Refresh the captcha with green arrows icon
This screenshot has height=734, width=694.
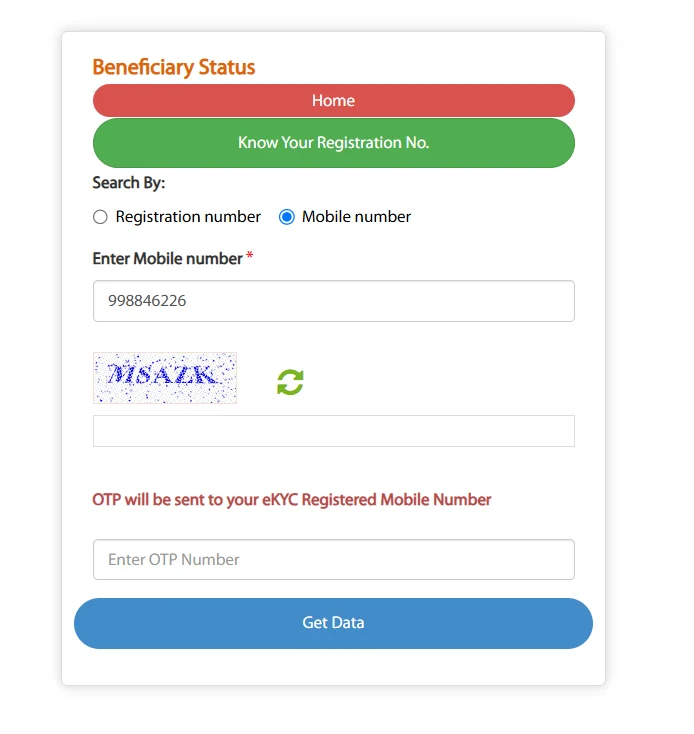tap(290, 382)
